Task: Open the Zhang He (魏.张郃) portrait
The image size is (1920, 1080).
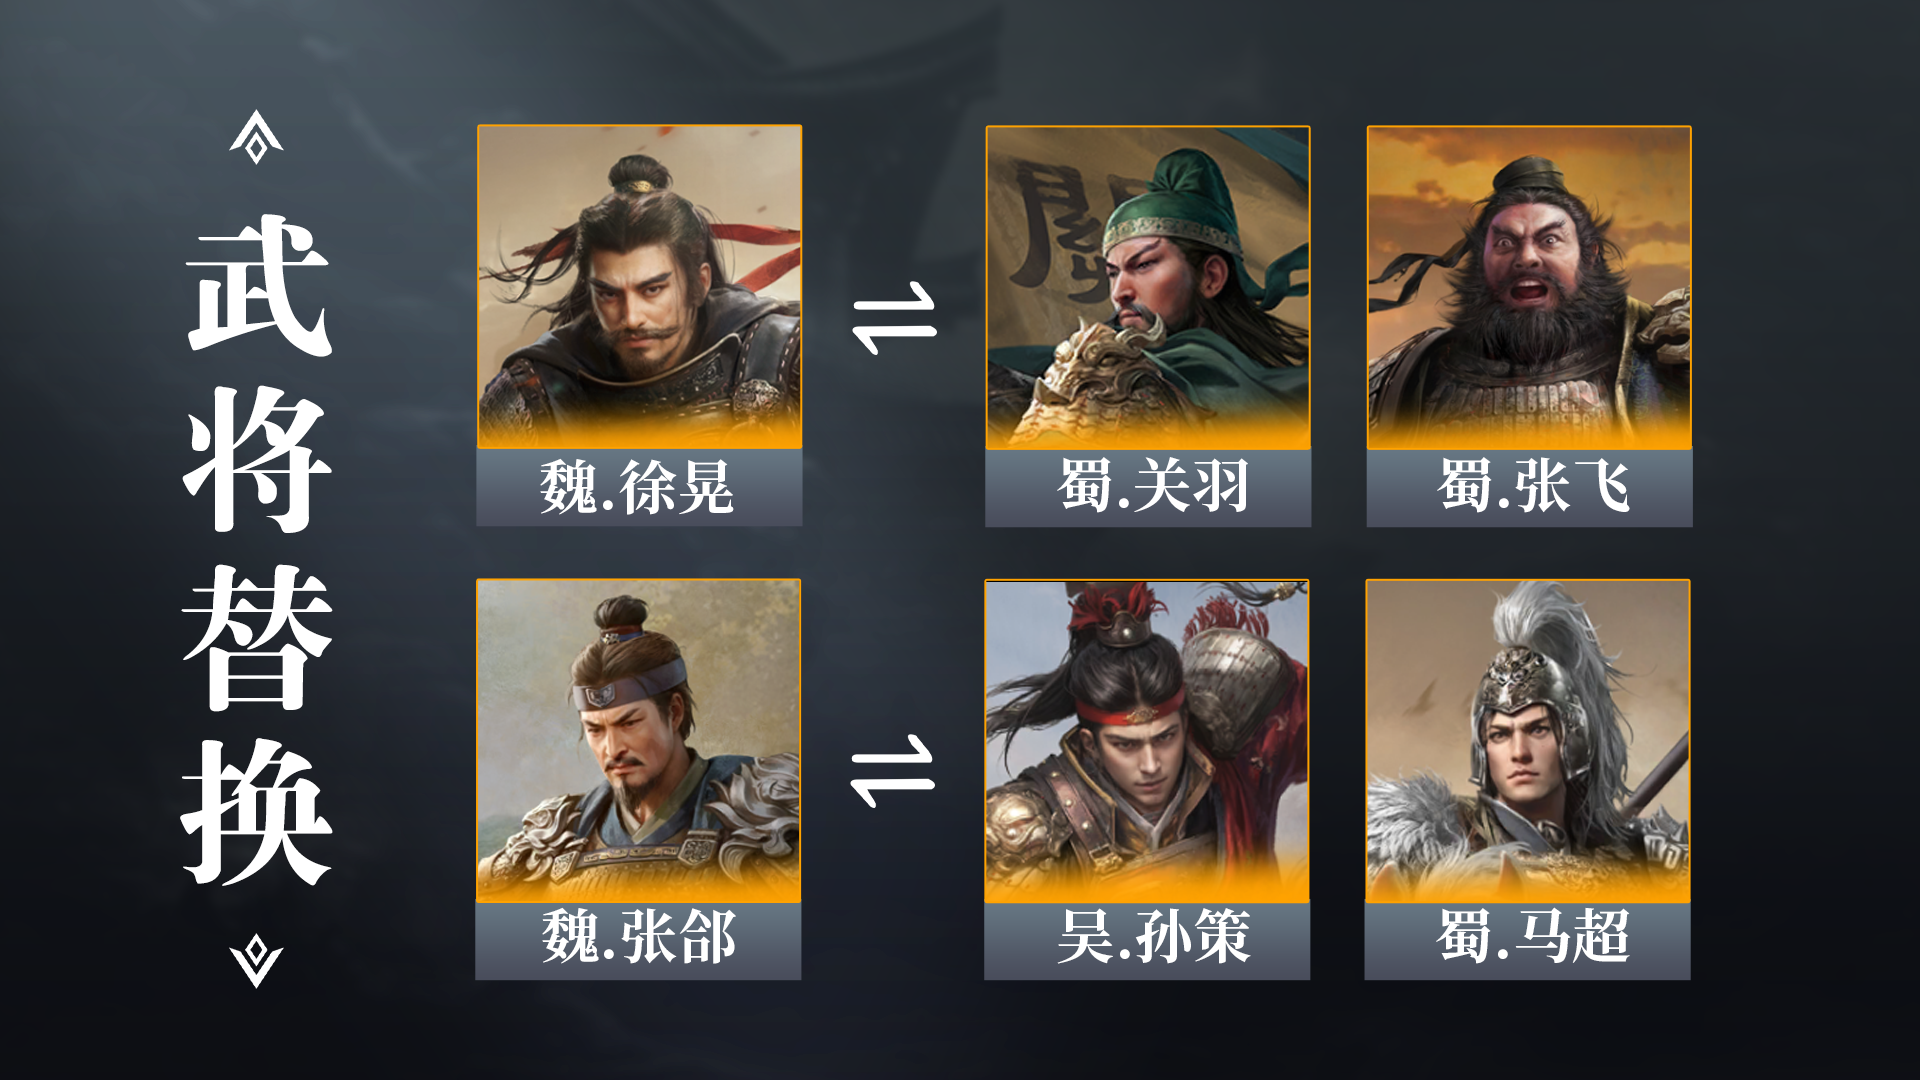Action: (638, 741)
